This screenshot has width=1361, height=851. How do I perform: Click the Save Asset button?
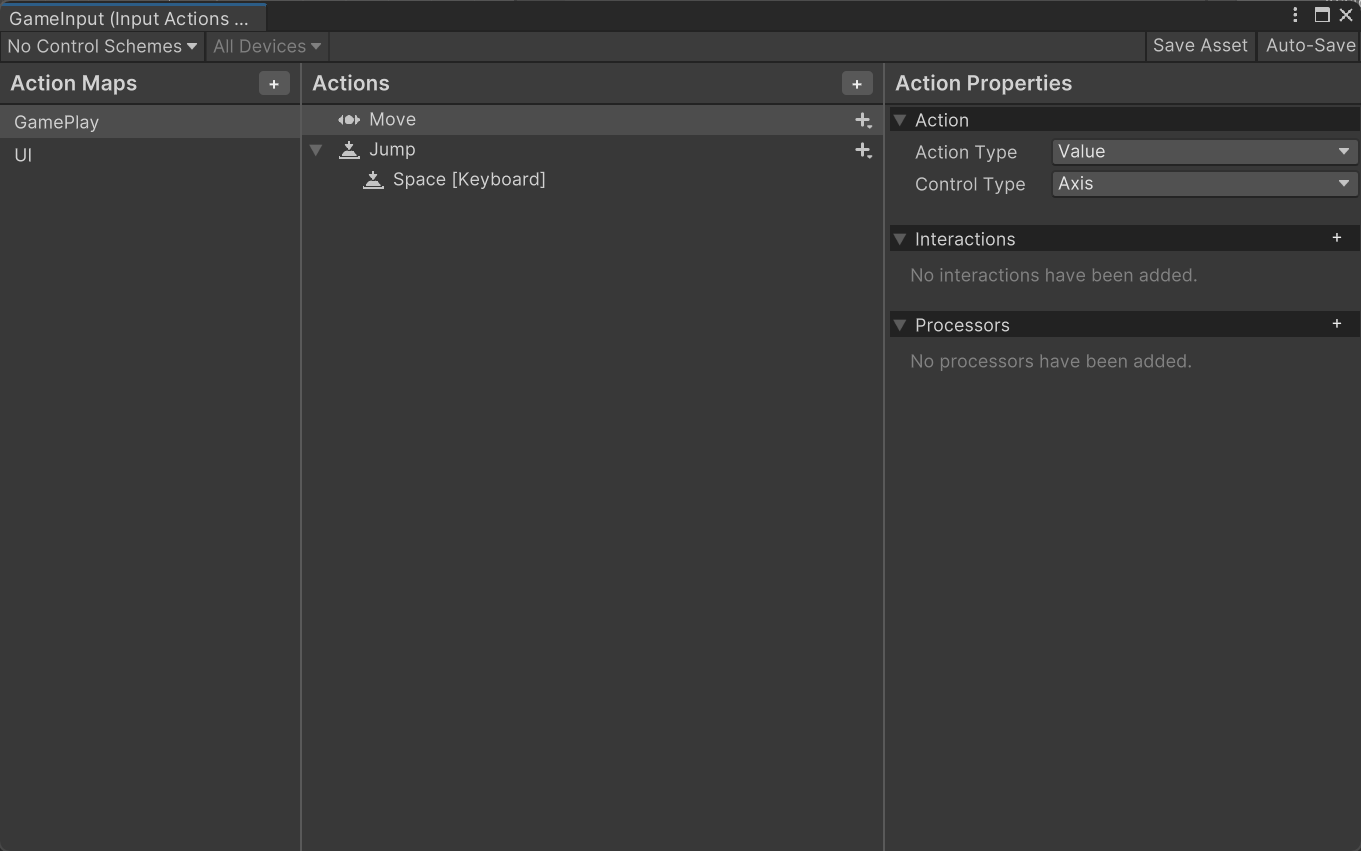coord(1199,45)
